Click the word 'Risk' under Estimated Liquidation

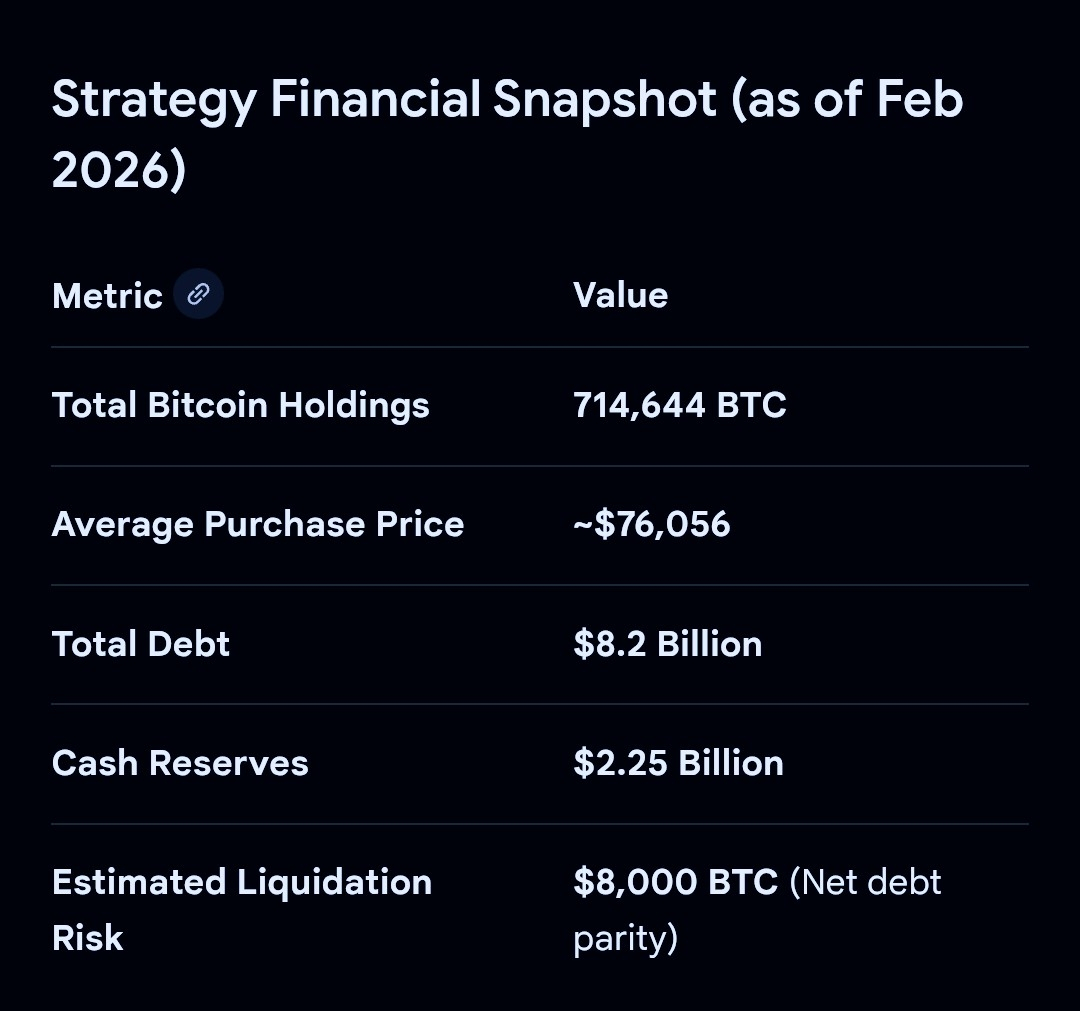(x=87, y=938)
